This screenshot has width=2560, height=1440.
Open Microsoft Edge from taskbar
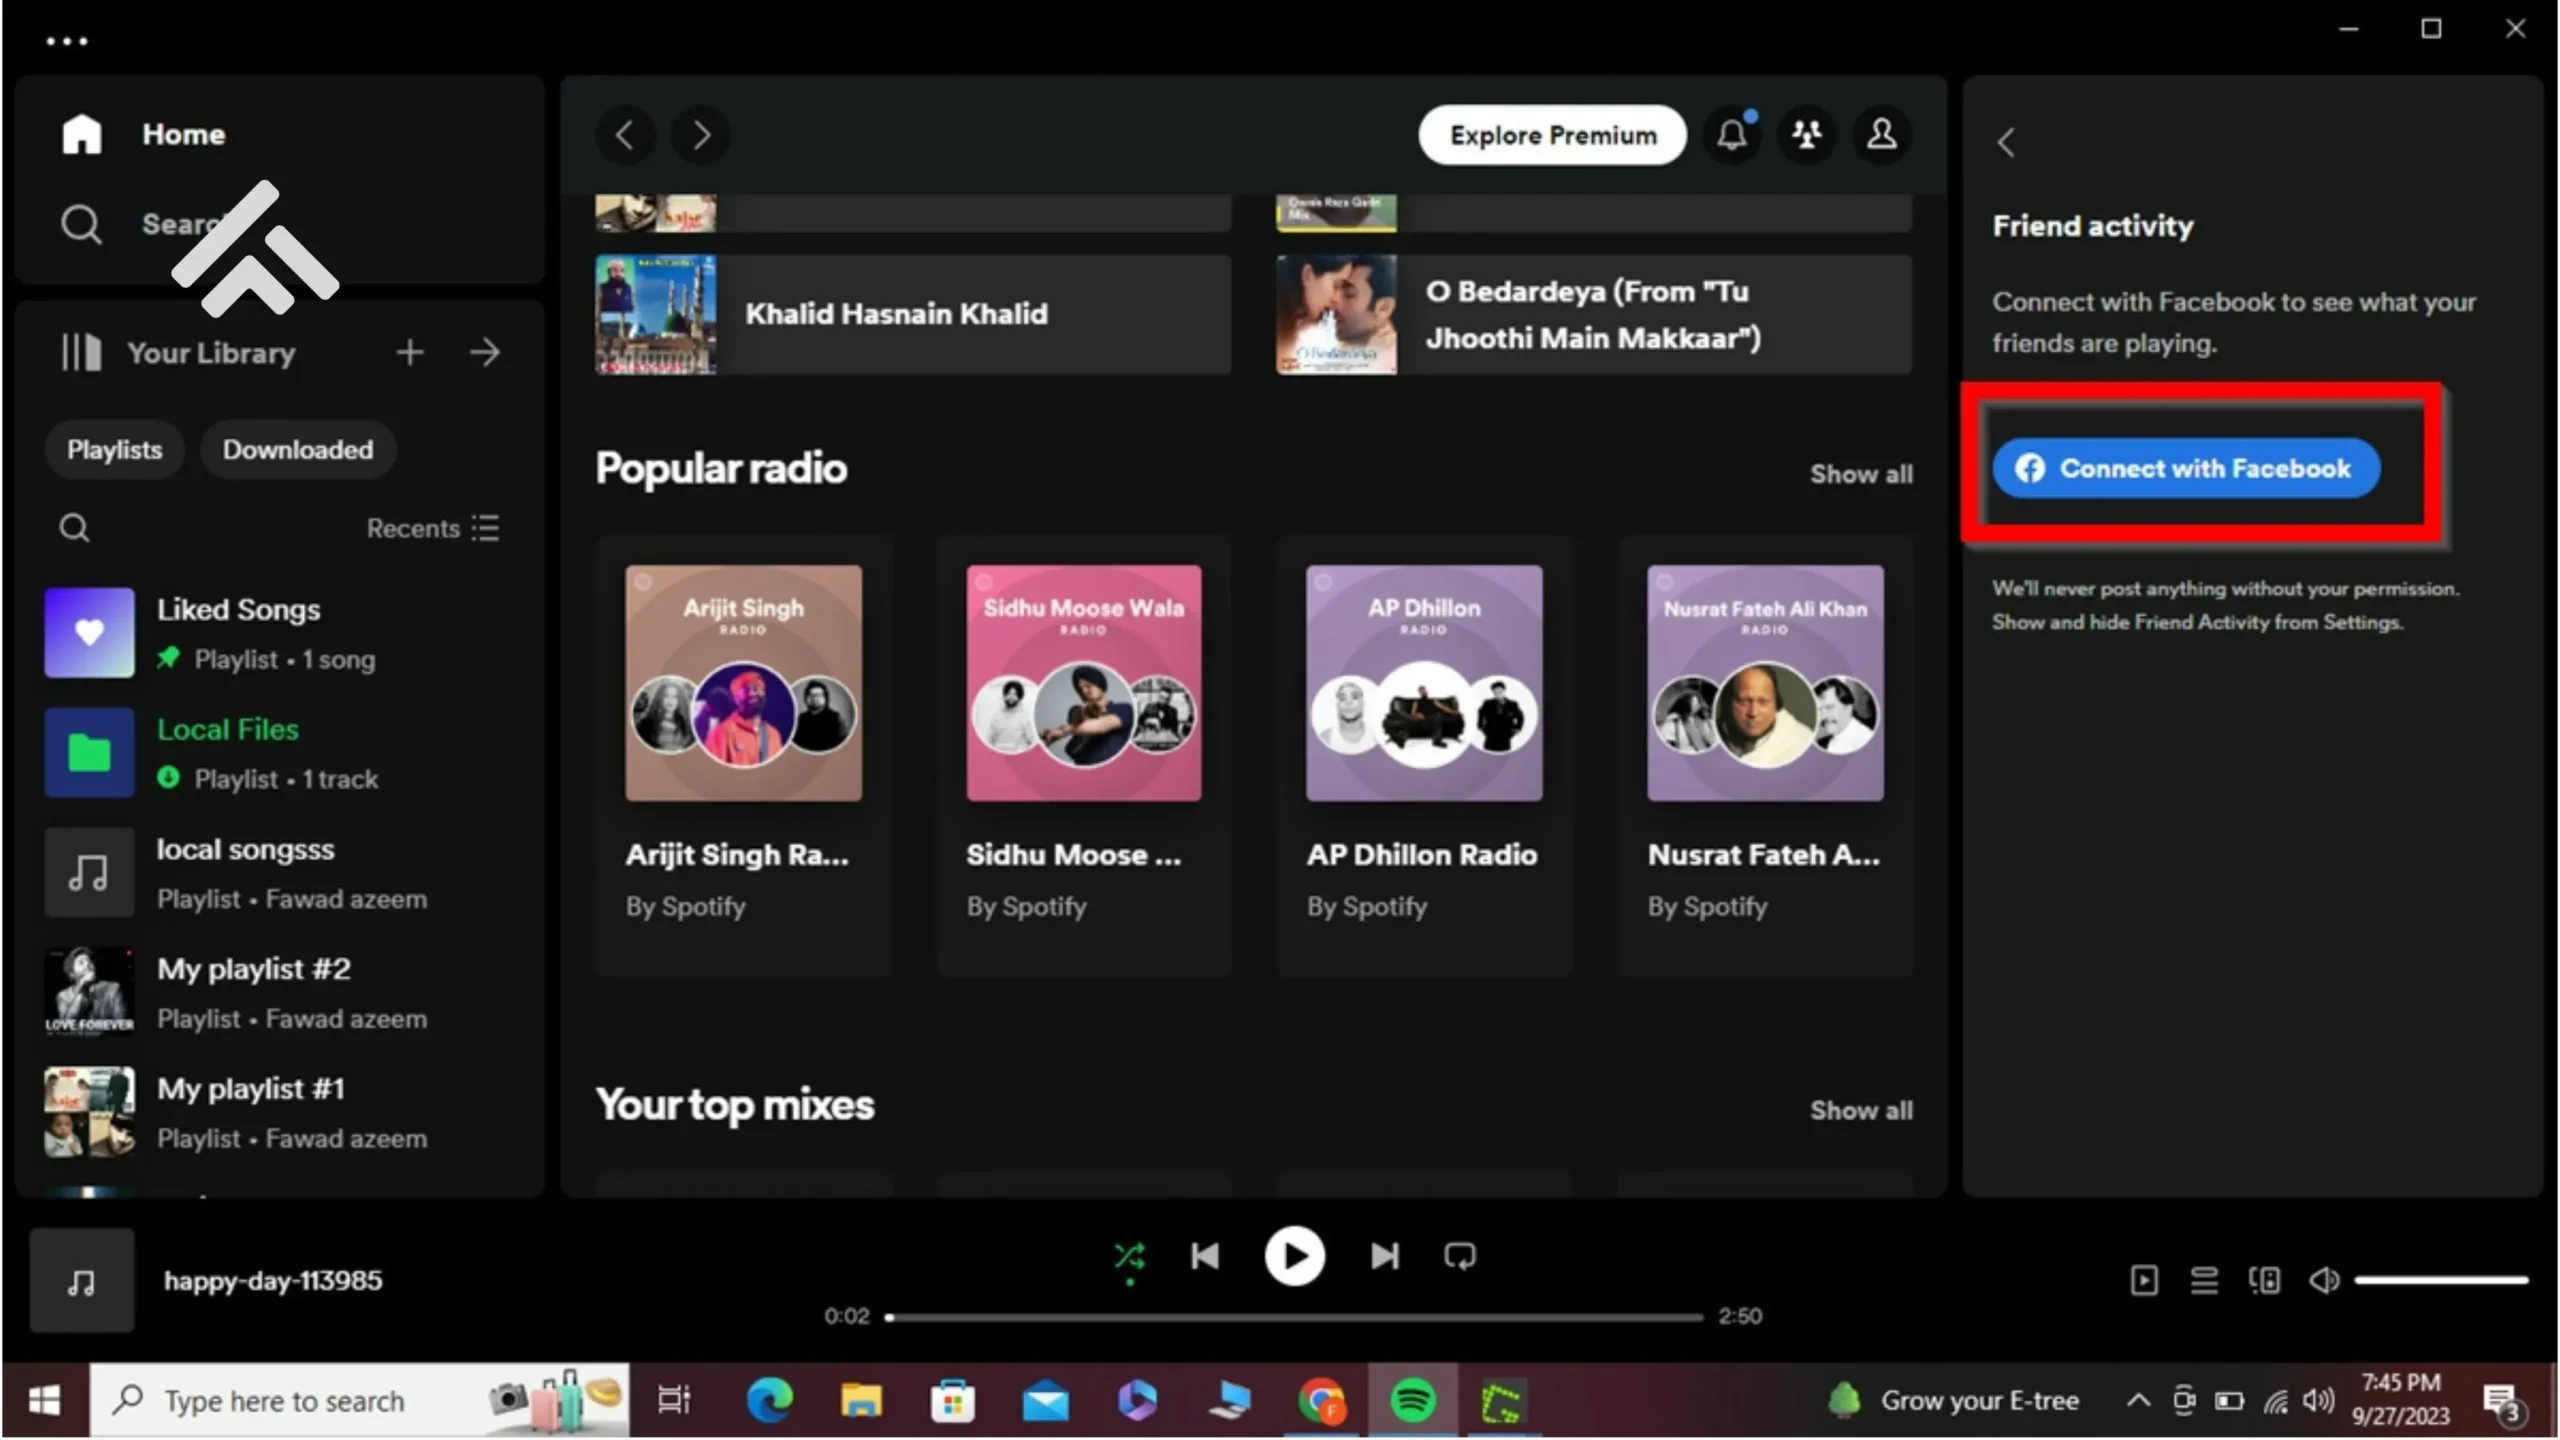[x=769, y=1401]
